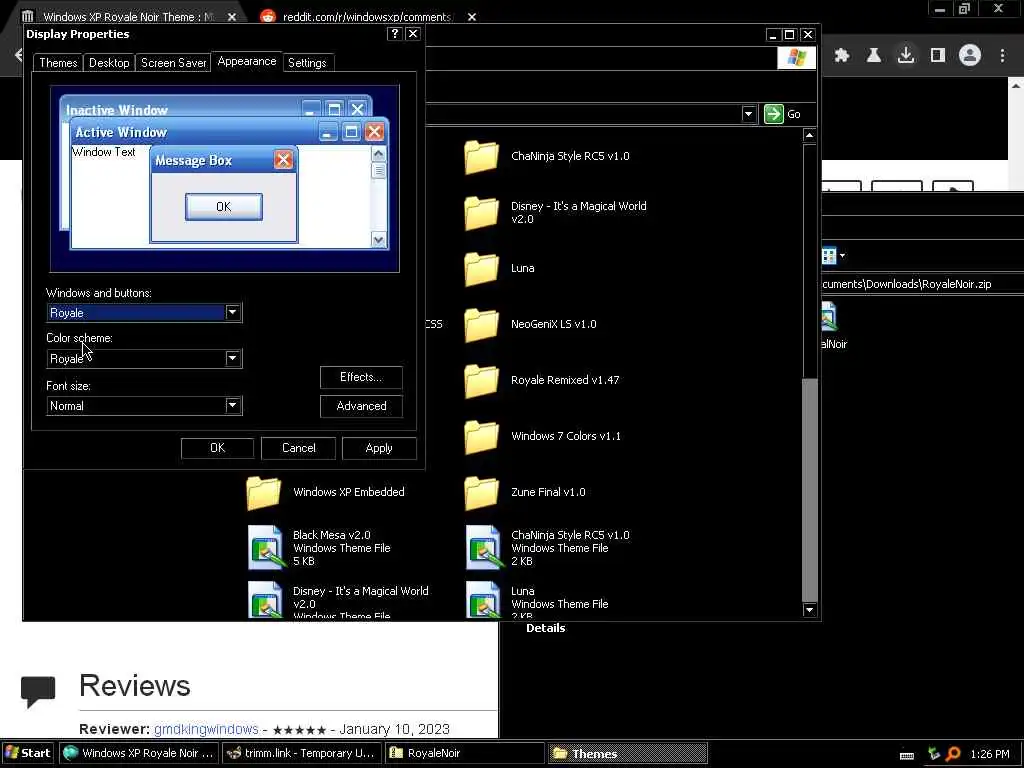Select the ChaNinja Style RC5 theme file icon

pos(483,547)
